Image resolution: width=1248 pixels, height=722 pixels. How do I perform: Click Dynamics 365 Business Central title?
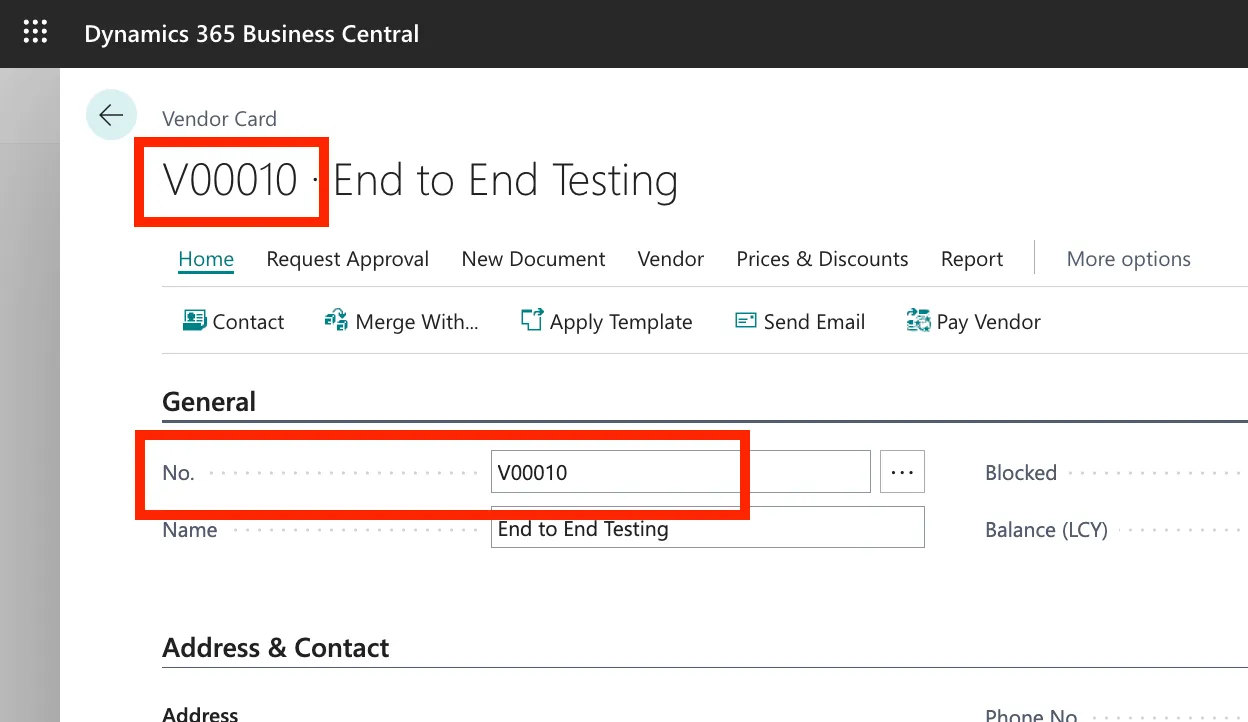(x=251, y=34)
